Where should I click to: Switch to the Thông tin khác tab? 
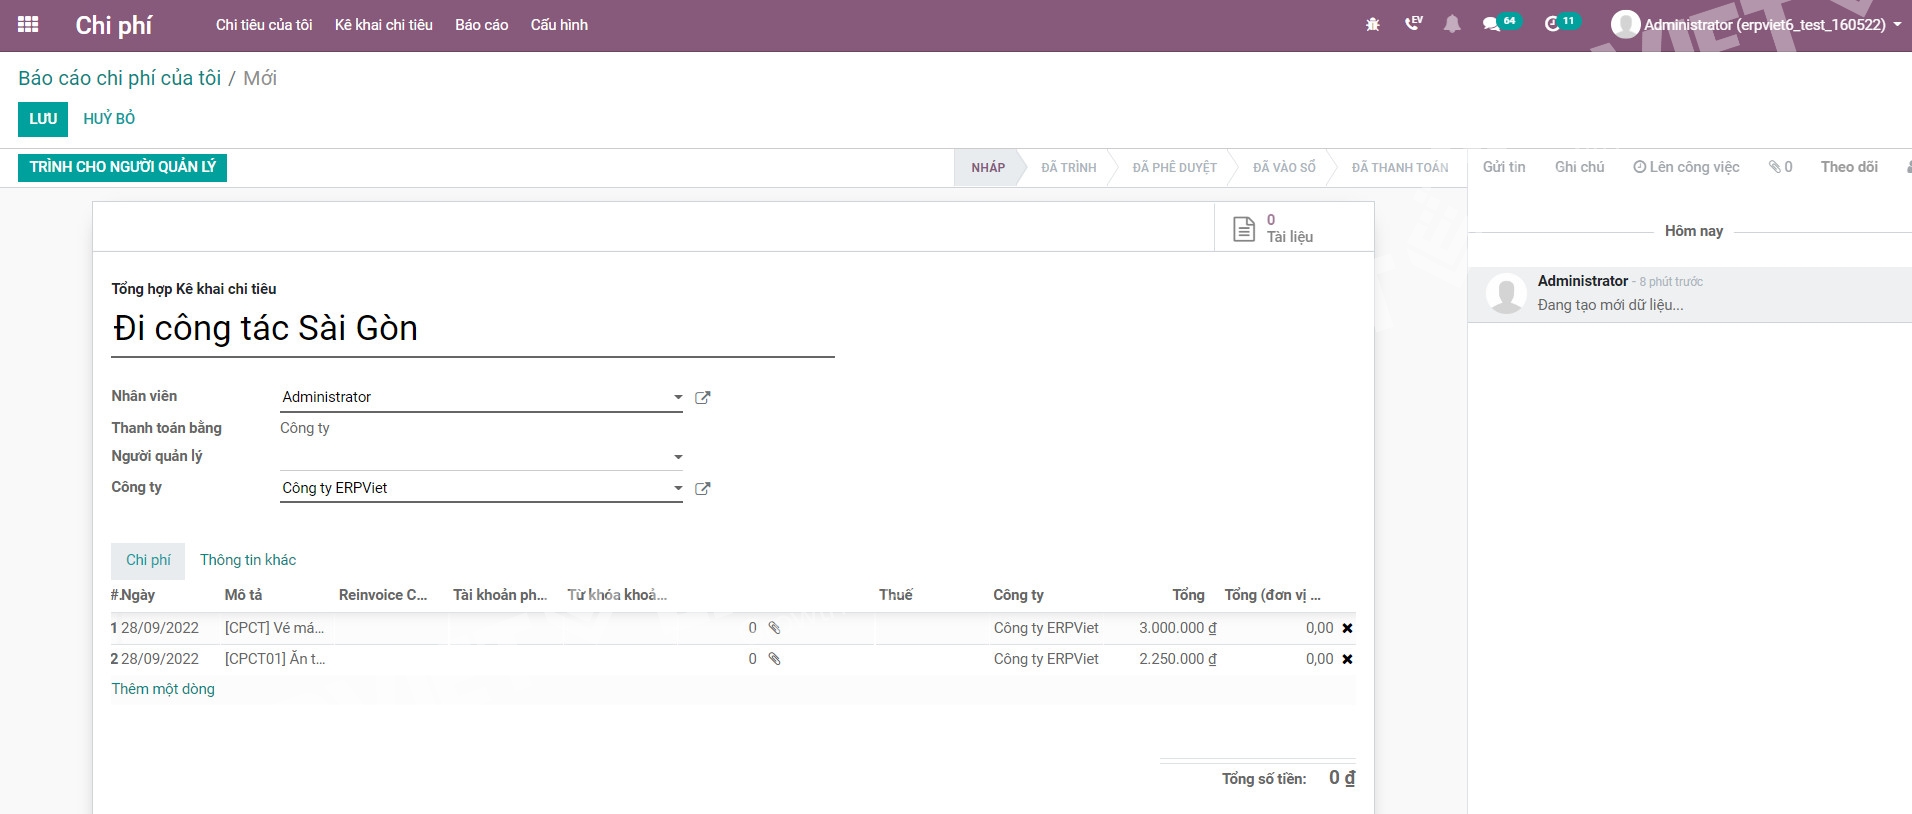click(248, 560)
